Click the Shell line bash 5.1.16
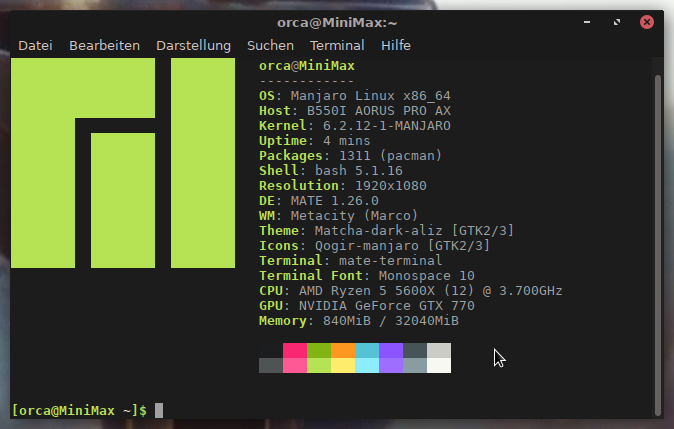Image resolution: width=674 pixels, height=429 pixels. [331, 171]
